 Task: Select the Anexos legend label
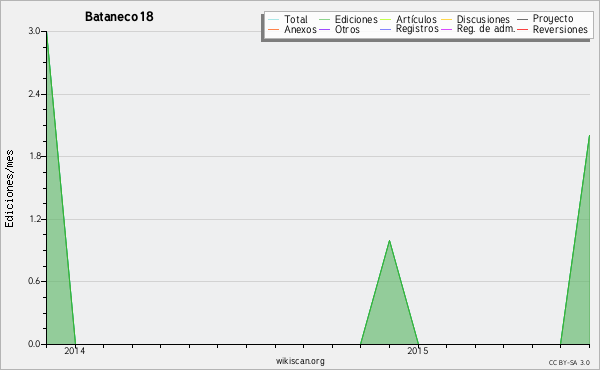click(x=300, y=29)
